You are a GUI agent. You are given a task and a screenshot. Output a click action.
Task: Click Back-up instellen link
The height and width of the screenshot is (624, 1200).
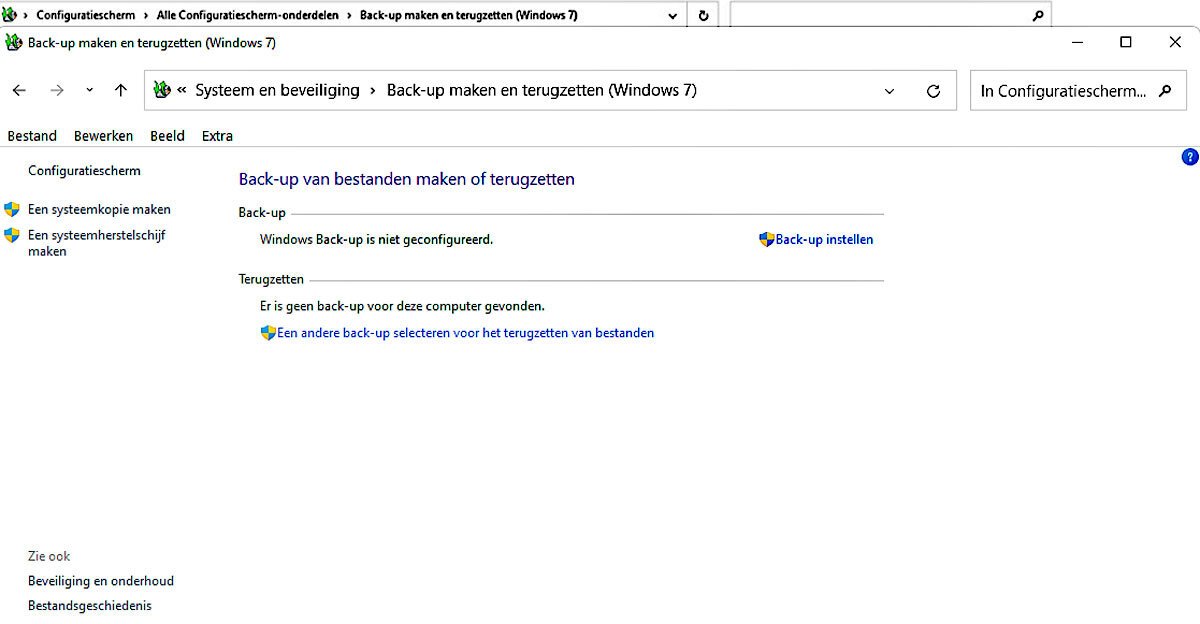coord(825,240)
